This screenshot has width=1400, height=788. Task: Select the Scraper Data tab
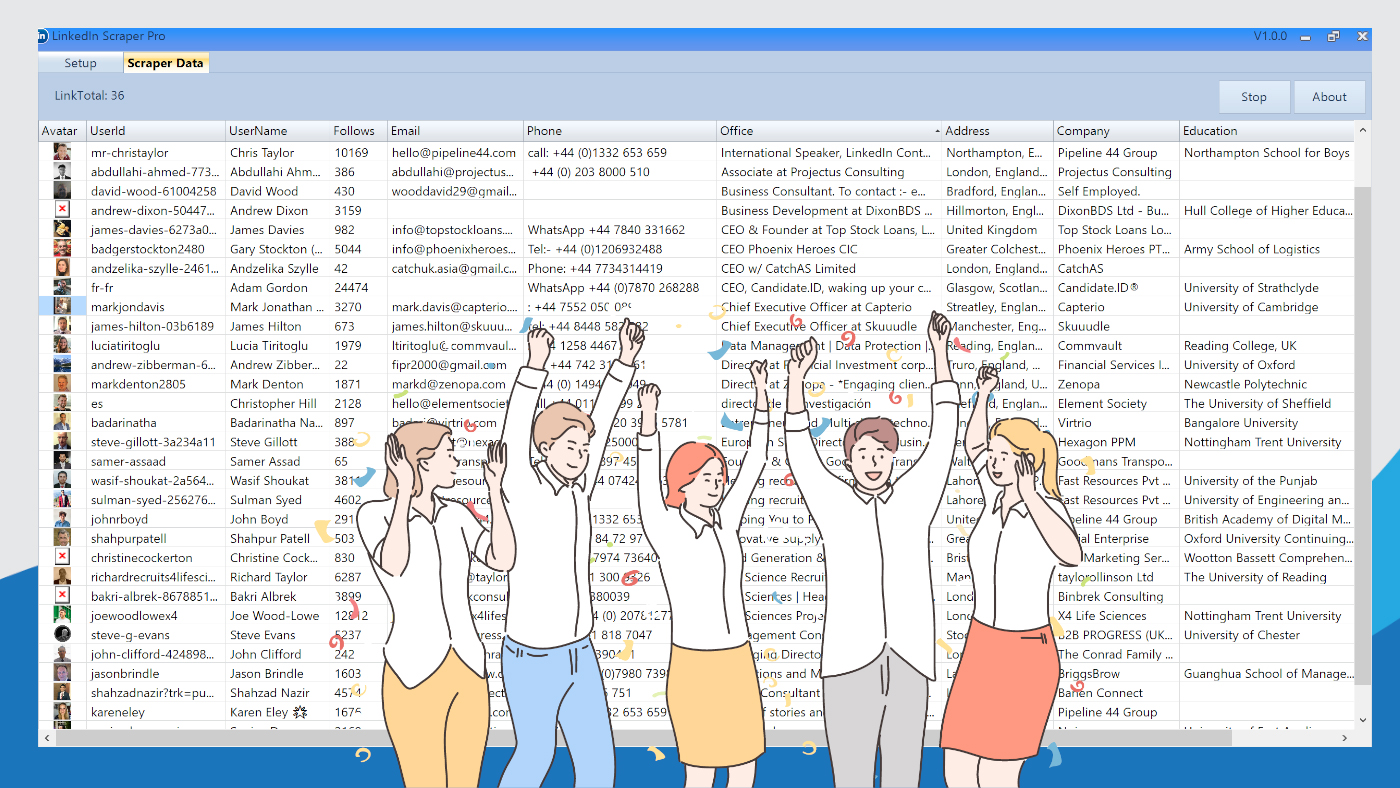click(x=165, y=63)
